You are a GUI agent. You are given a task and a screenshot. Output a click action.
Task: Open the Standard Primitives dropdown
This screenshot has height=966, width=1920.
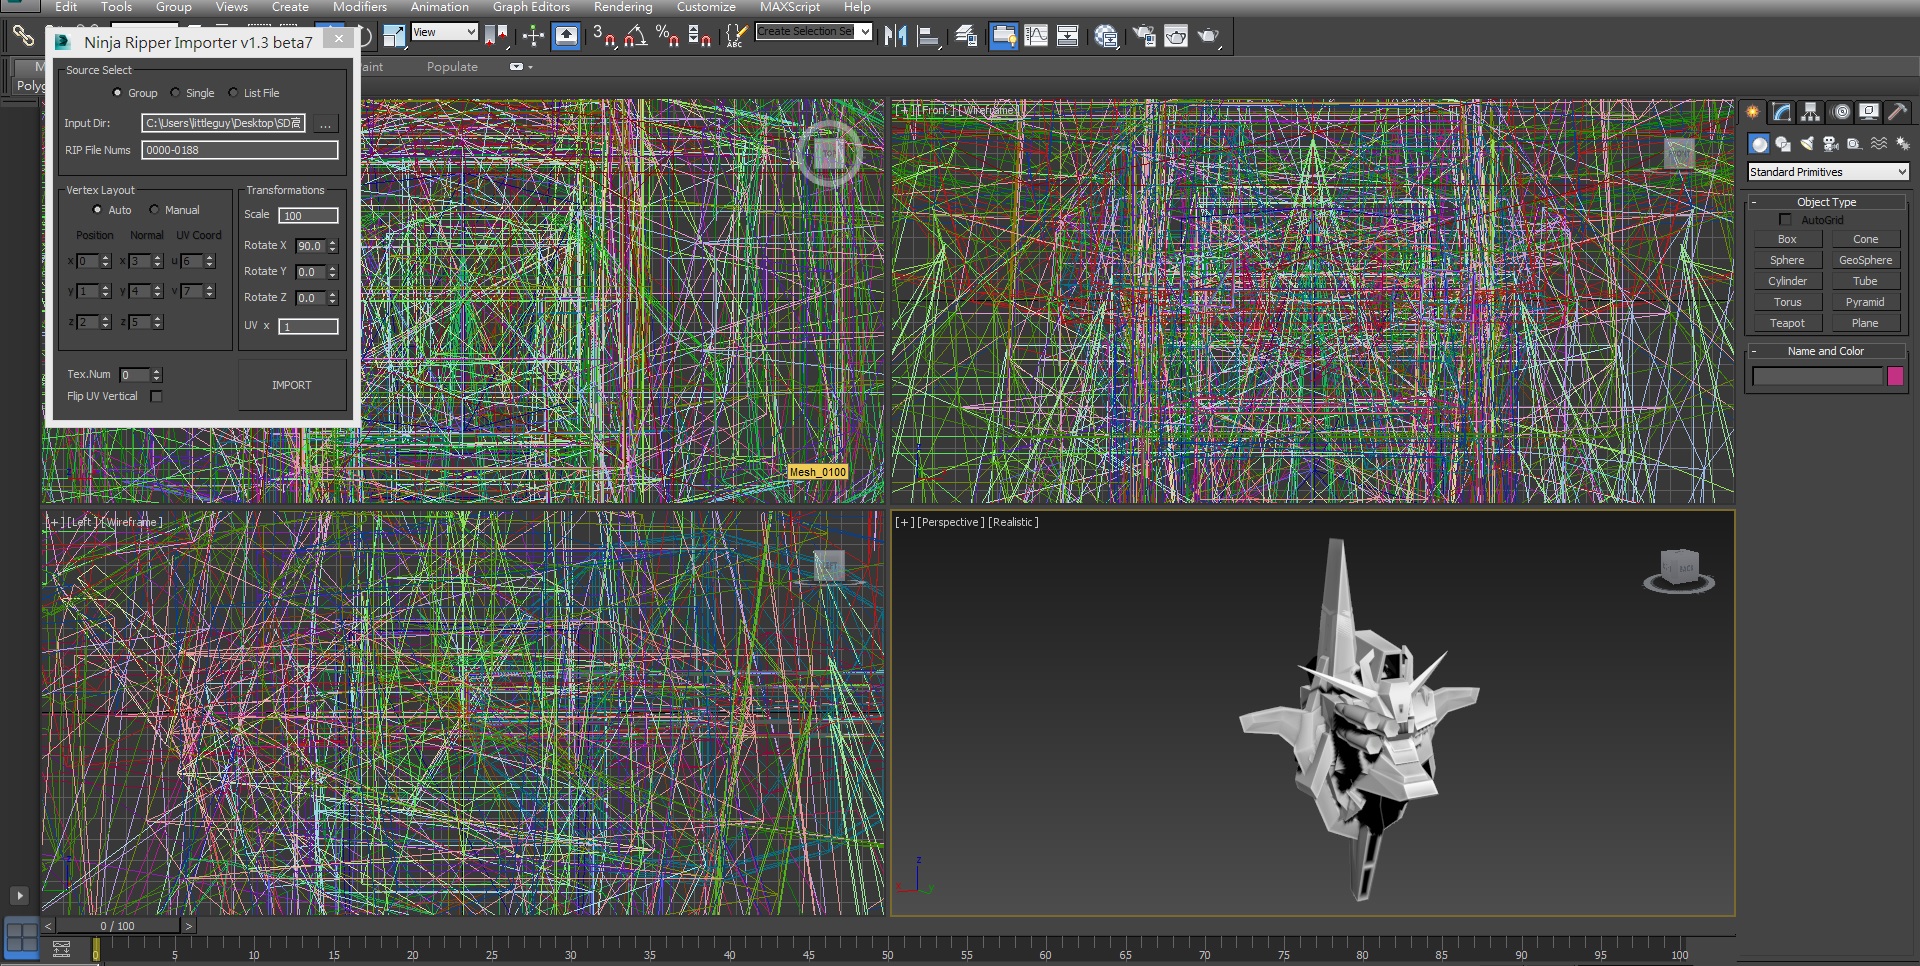[x=1828, y=172]
